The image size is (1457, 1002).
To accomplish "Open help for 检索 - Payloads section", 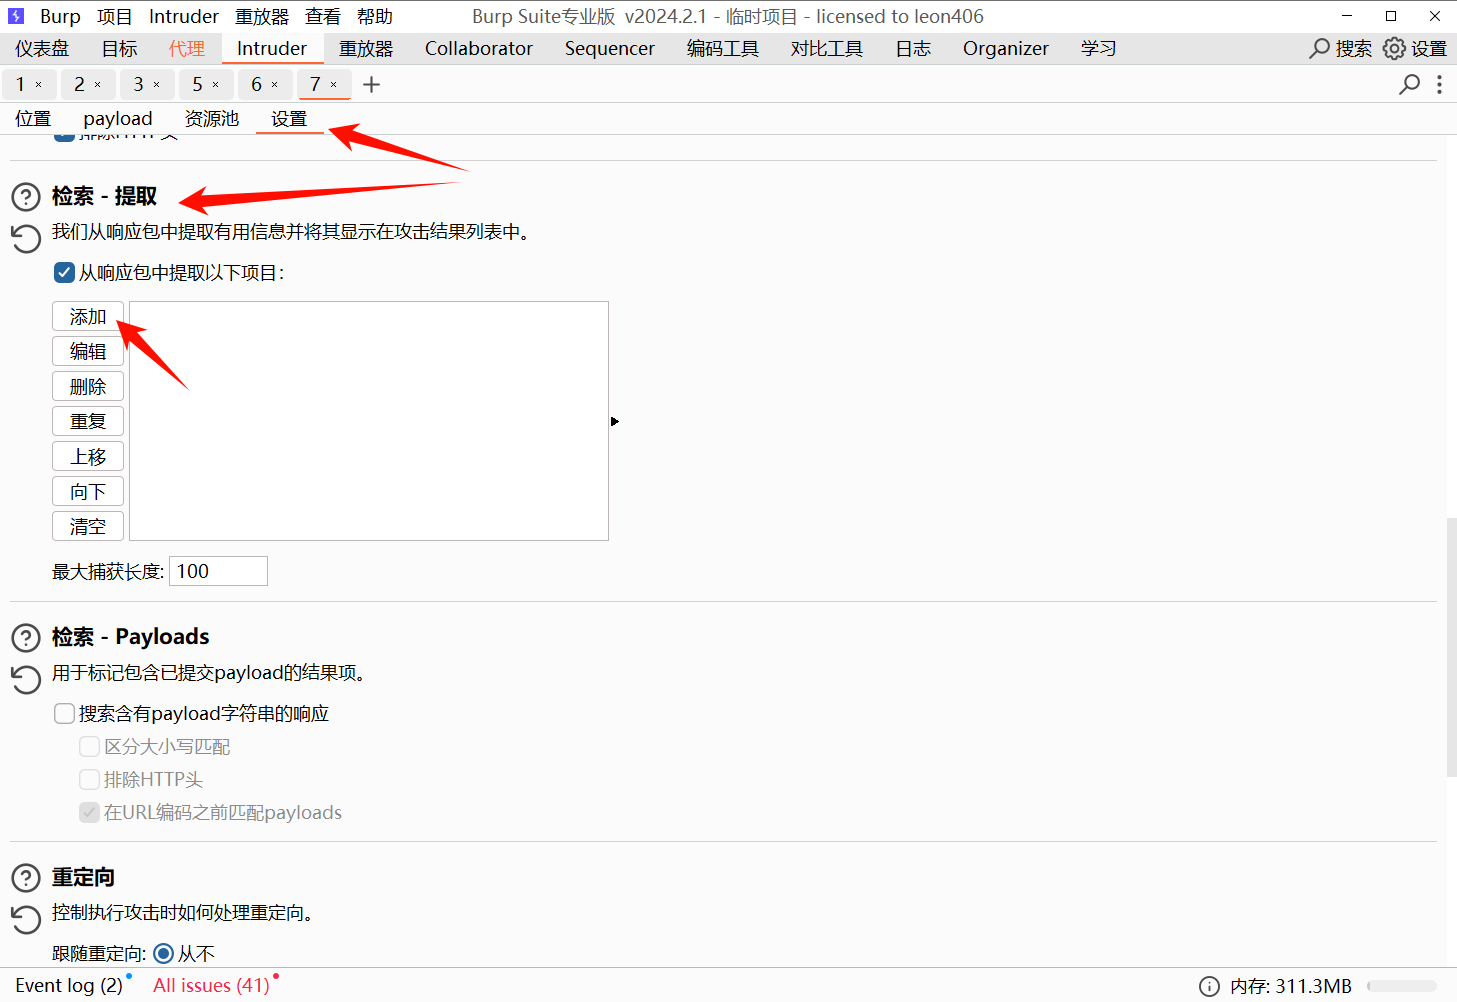I will [26, 637].
